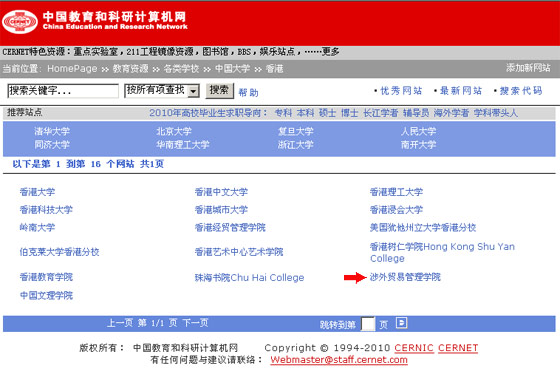Viewport: 560px width, 377px height.
Task: Open 南开大学 recommended site
Action: pos(418,145)
